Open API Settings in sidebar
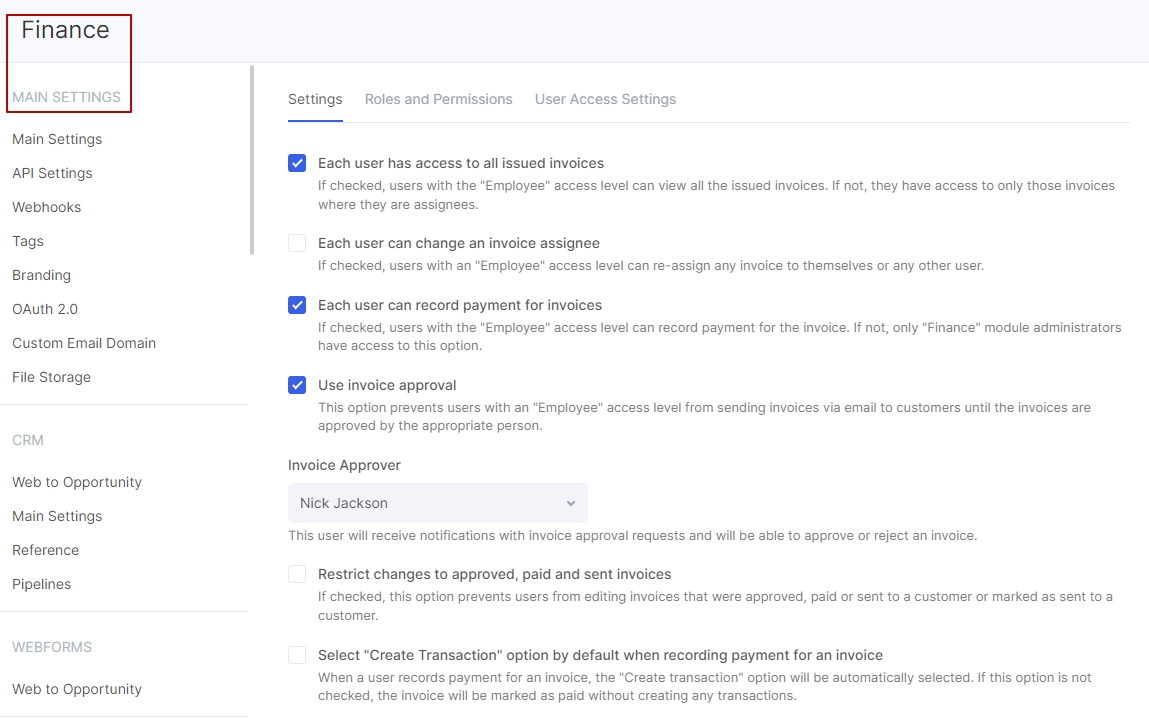The width and height of the screenshot is (1149, 718). (52, 174)
